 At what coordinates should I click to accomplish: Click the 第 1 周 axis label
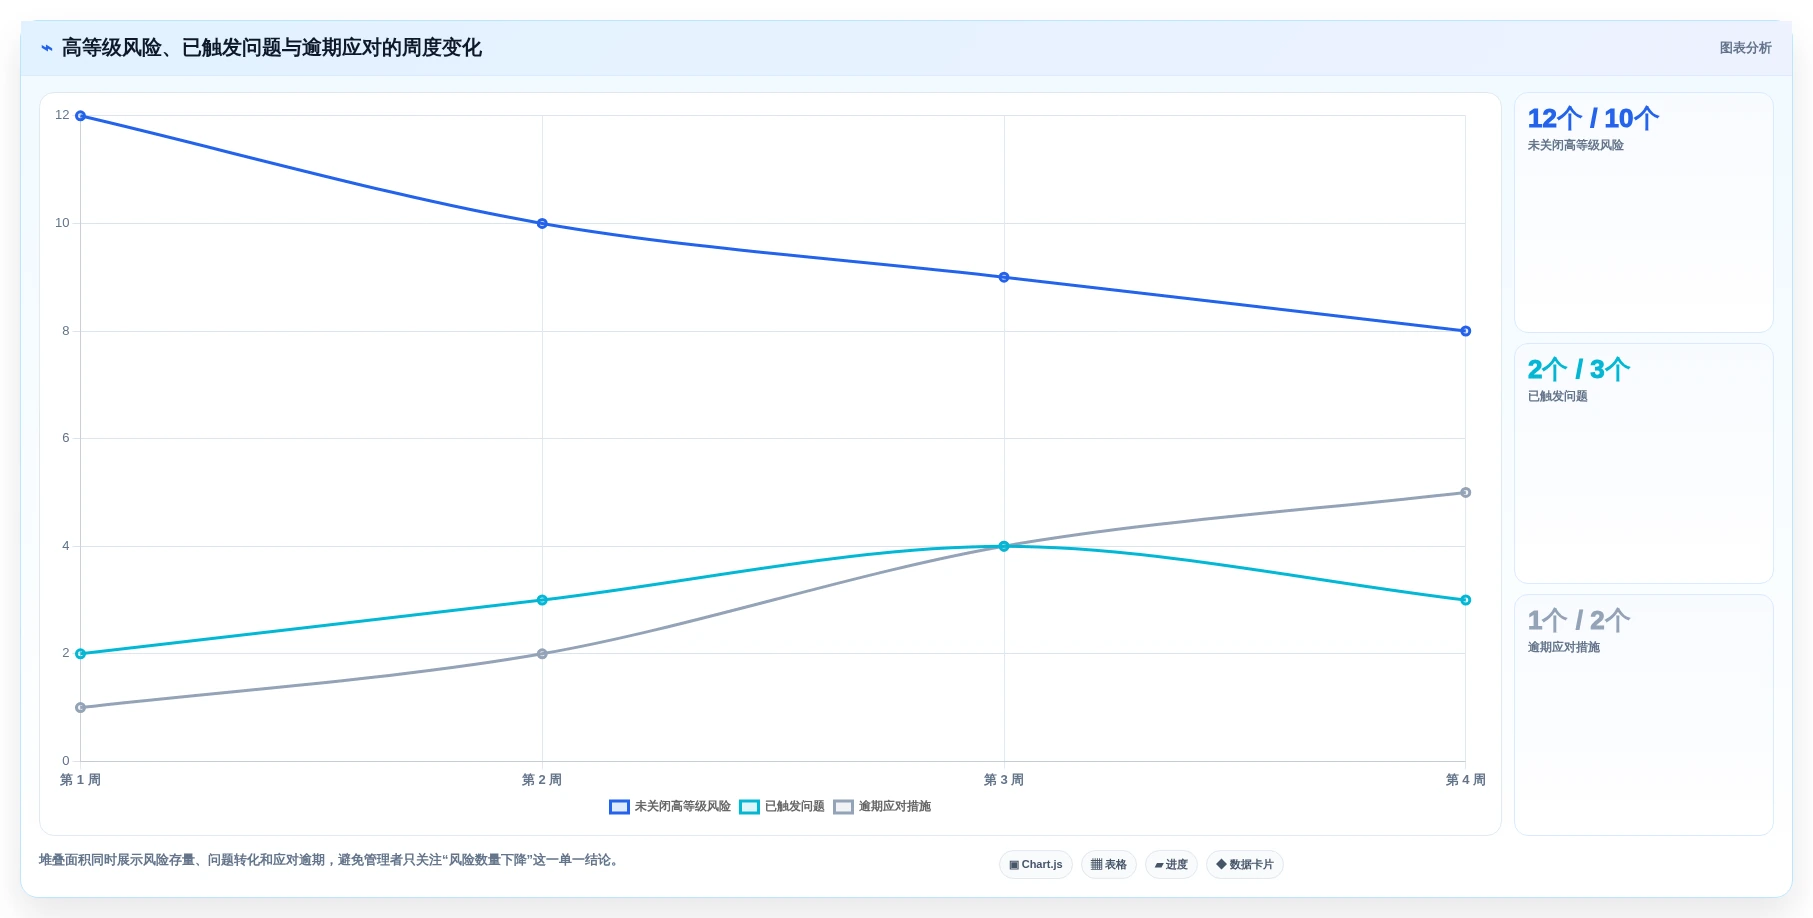pos(81,780)
